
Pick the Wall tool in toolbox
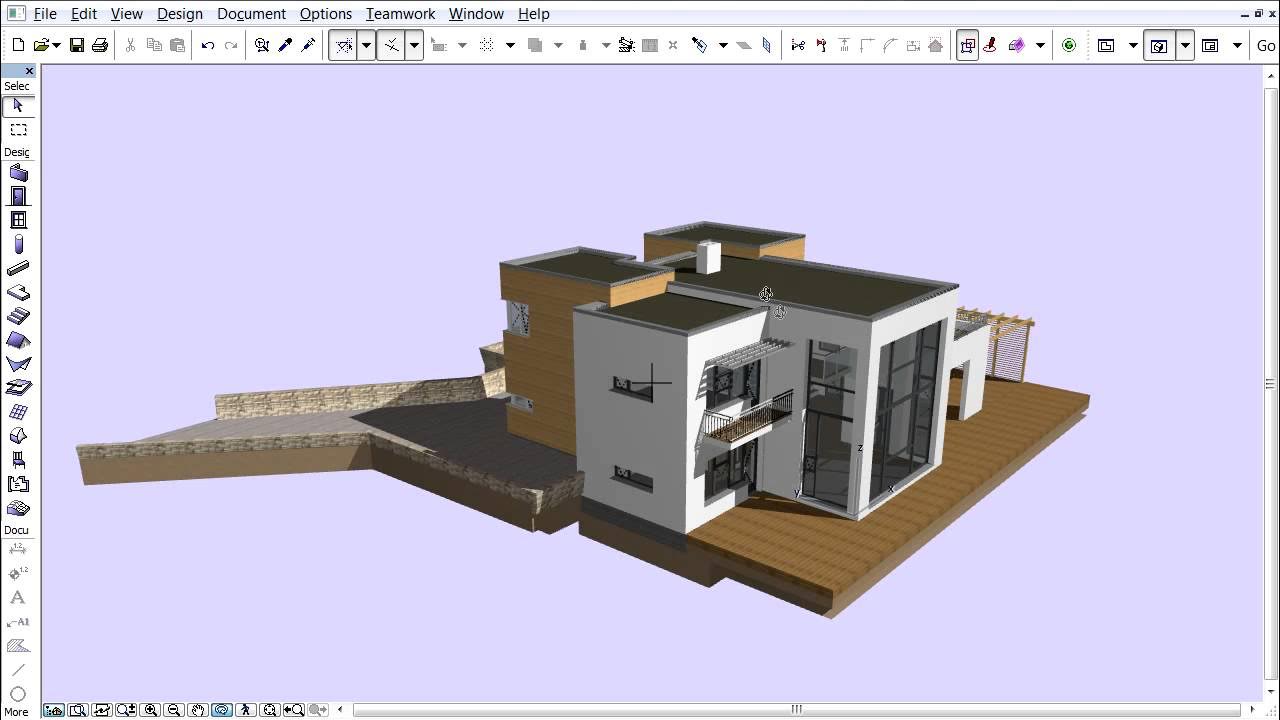coord(18,173)
